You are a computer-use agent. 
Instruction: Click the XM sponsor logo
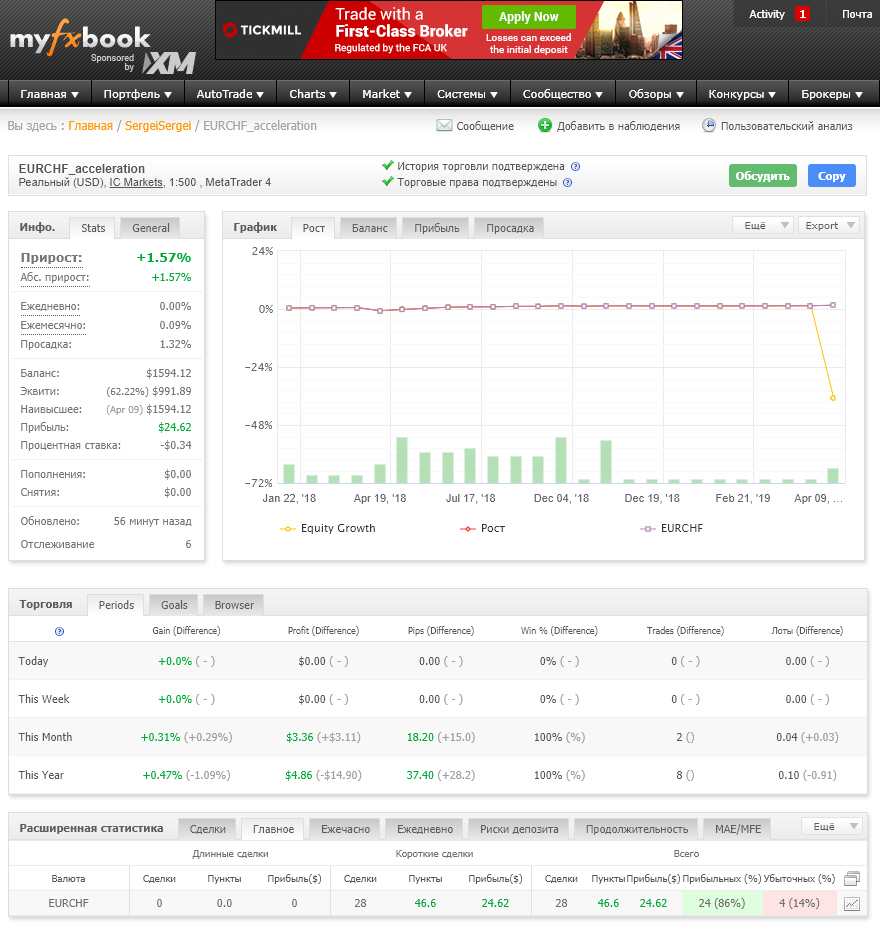(x=169, y=63)
